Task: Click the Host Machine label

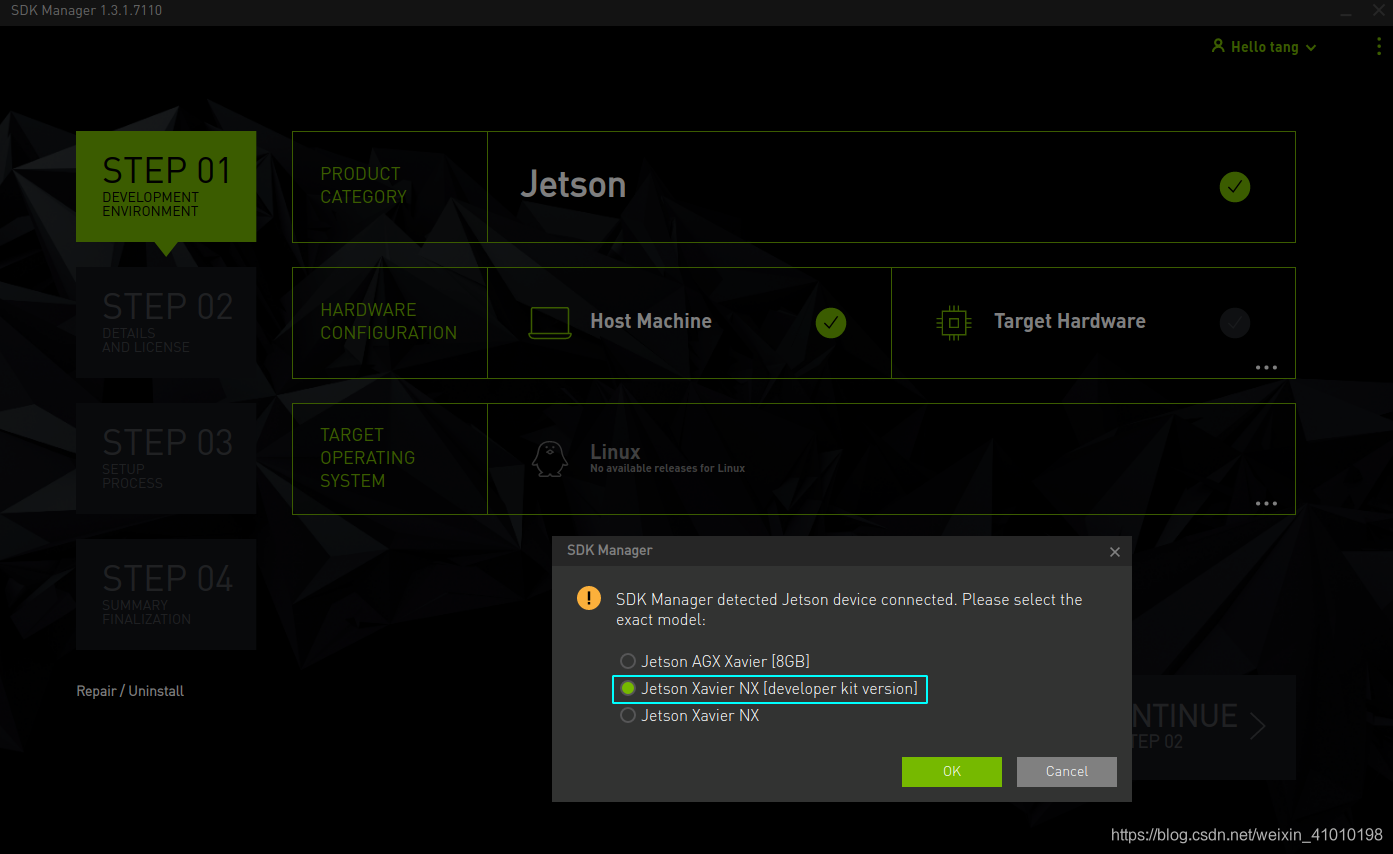Action: tap(651, 321)
